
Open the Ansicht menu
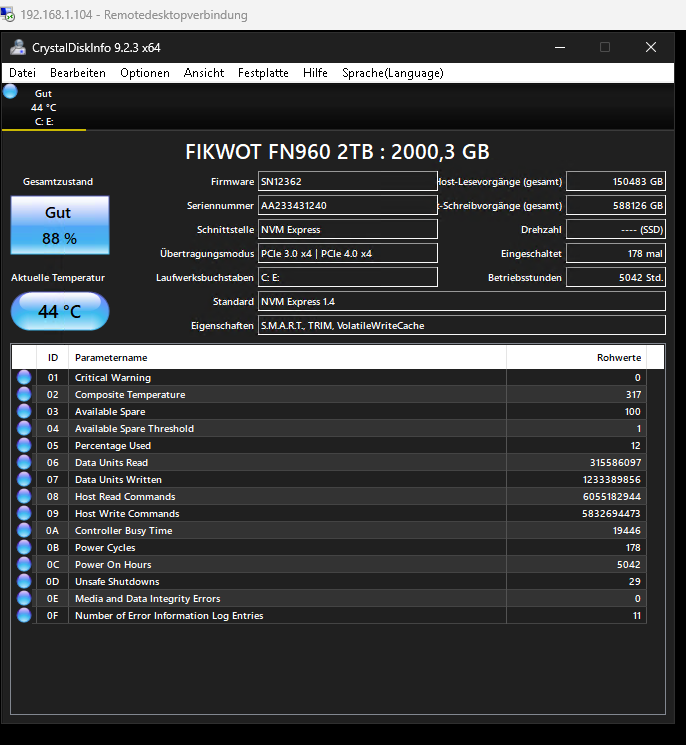[204, 73]
